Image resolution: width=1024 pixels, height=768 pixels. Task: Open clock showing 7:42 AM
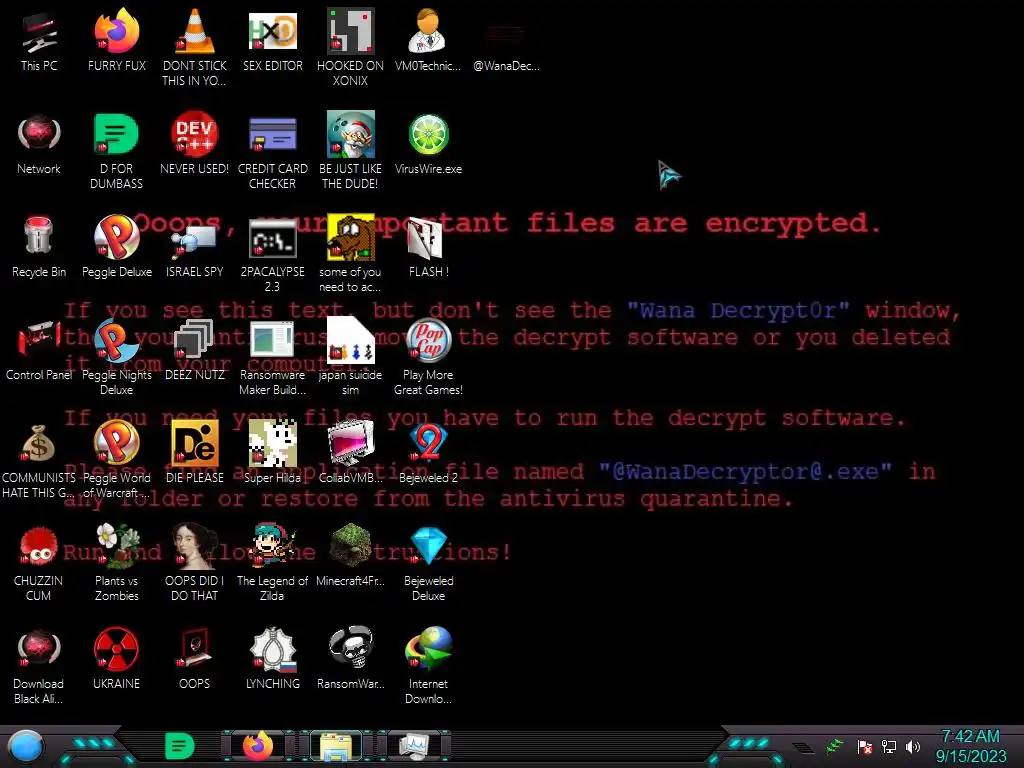pyautogui.click(x=970, y=746)
